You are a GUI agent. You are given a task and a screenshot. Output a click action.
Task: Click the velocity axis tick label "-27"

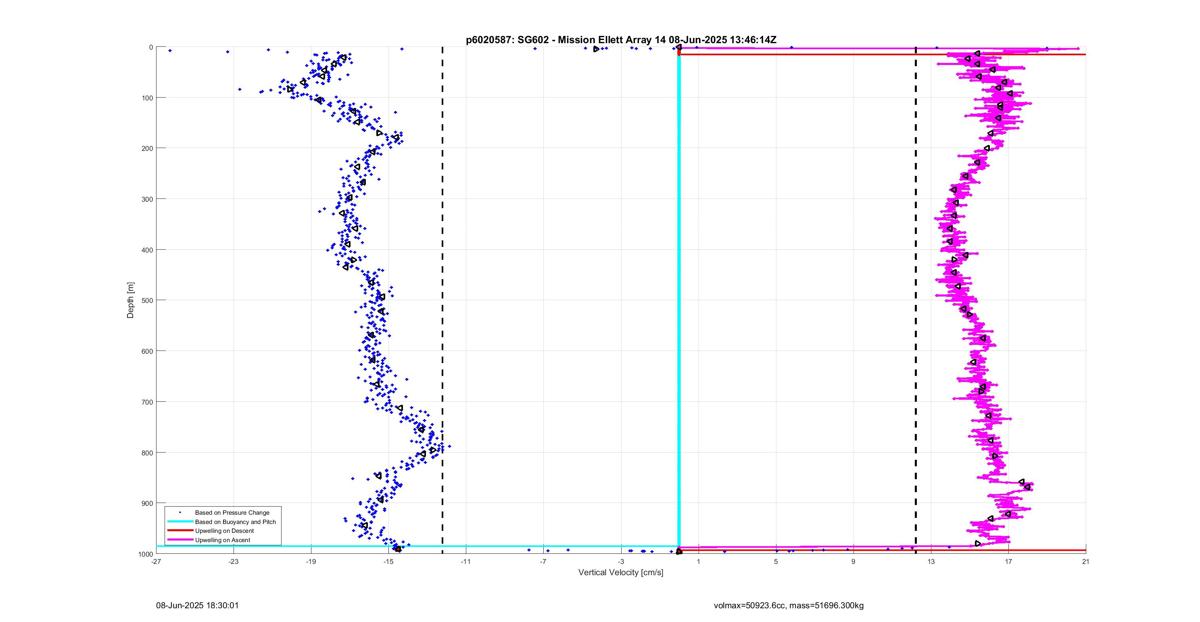tap(156, 562)
